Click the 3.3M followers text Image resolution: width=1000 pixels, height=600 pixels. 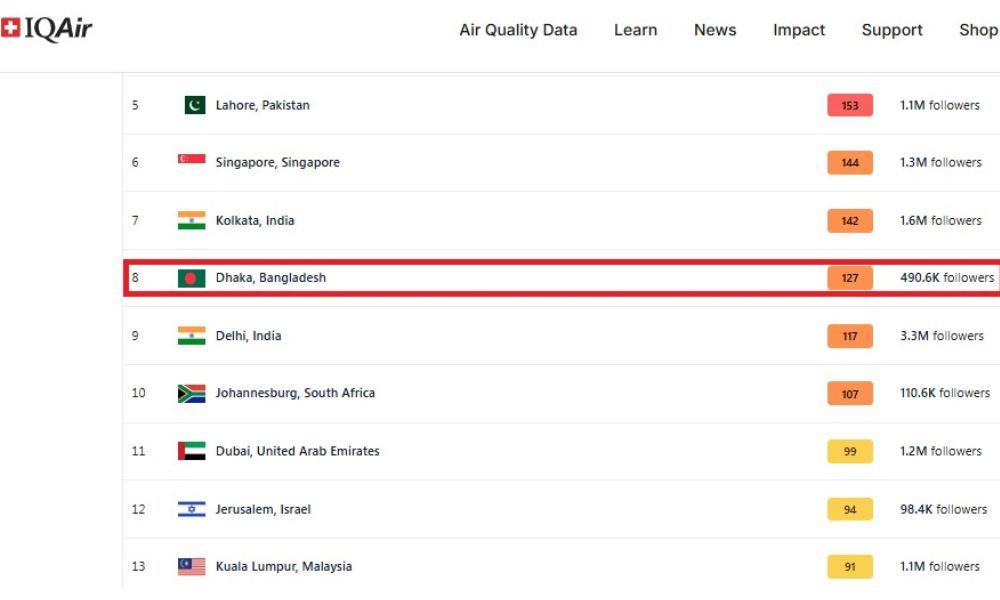(x=941, y=335)
